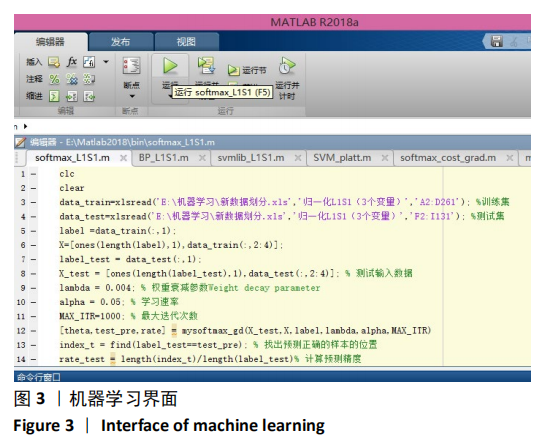This screenshot has width=547, height=447.
Task: Switch to the 发布 ribbon tab
Action: coord(121,42)
